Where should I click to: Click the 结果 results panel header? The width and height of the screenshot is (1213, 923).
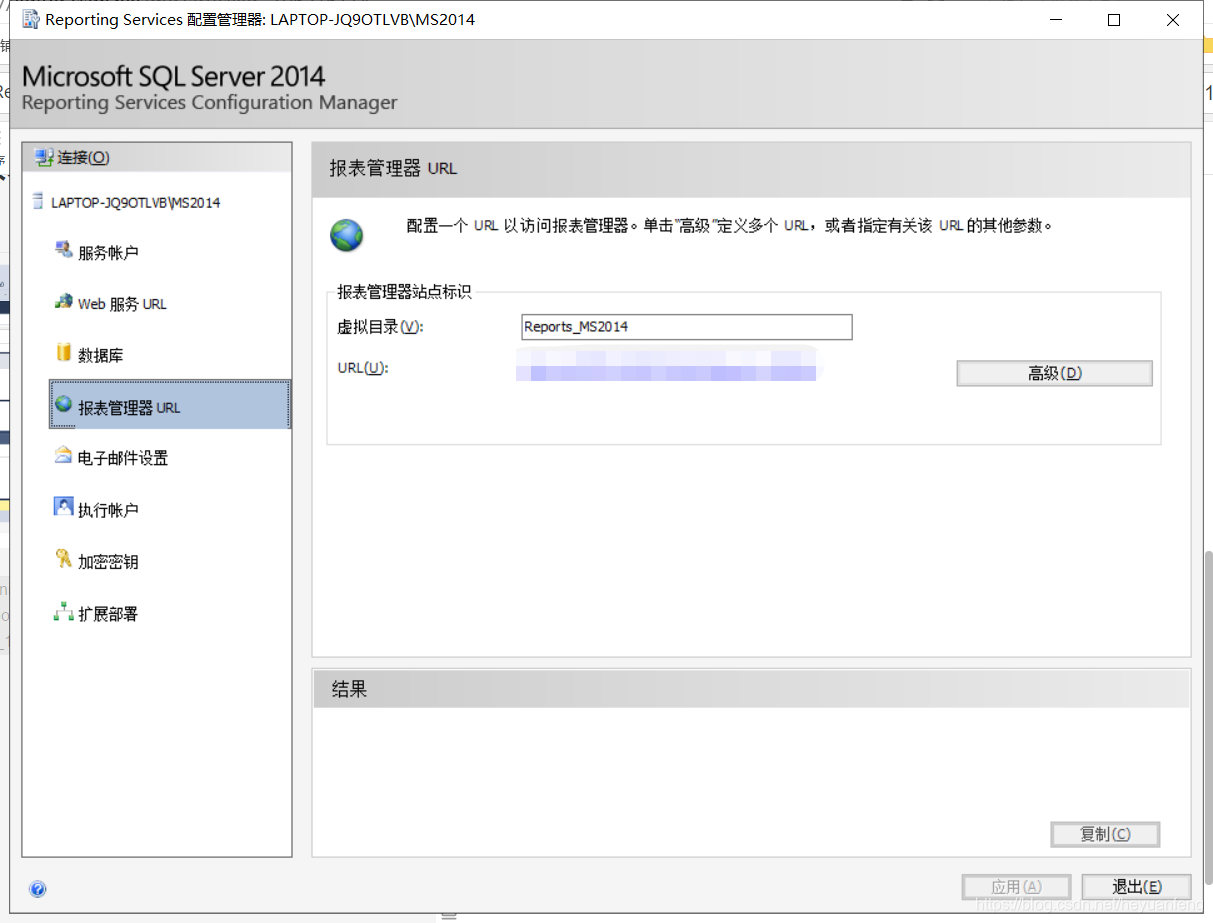[x=751, y=689]
